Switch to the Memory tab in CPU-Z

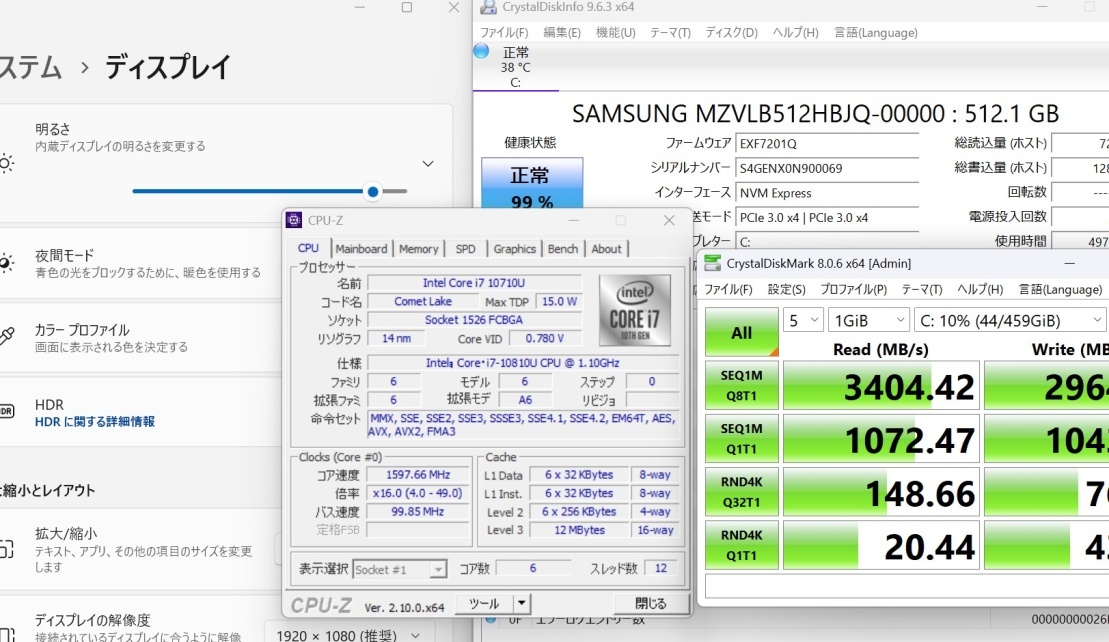[x=418, y=249]
